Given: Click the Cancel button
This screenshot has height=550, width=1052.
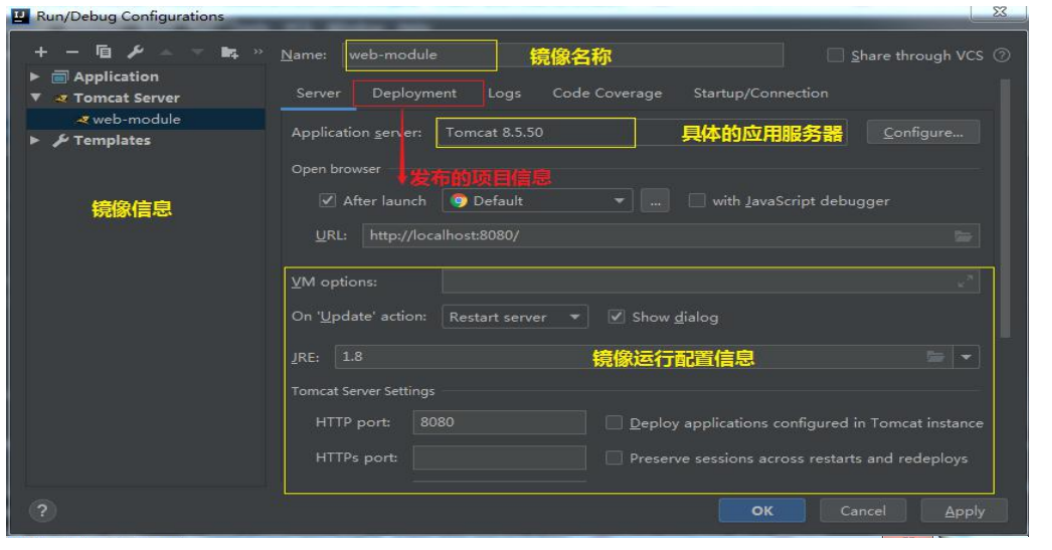Looking at the screenshot, I should 863,510.
